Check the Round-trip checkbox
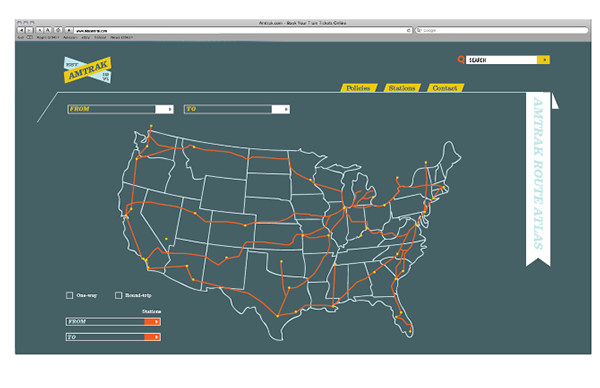Viewport: 600px width, 388px height. (119, 295)
